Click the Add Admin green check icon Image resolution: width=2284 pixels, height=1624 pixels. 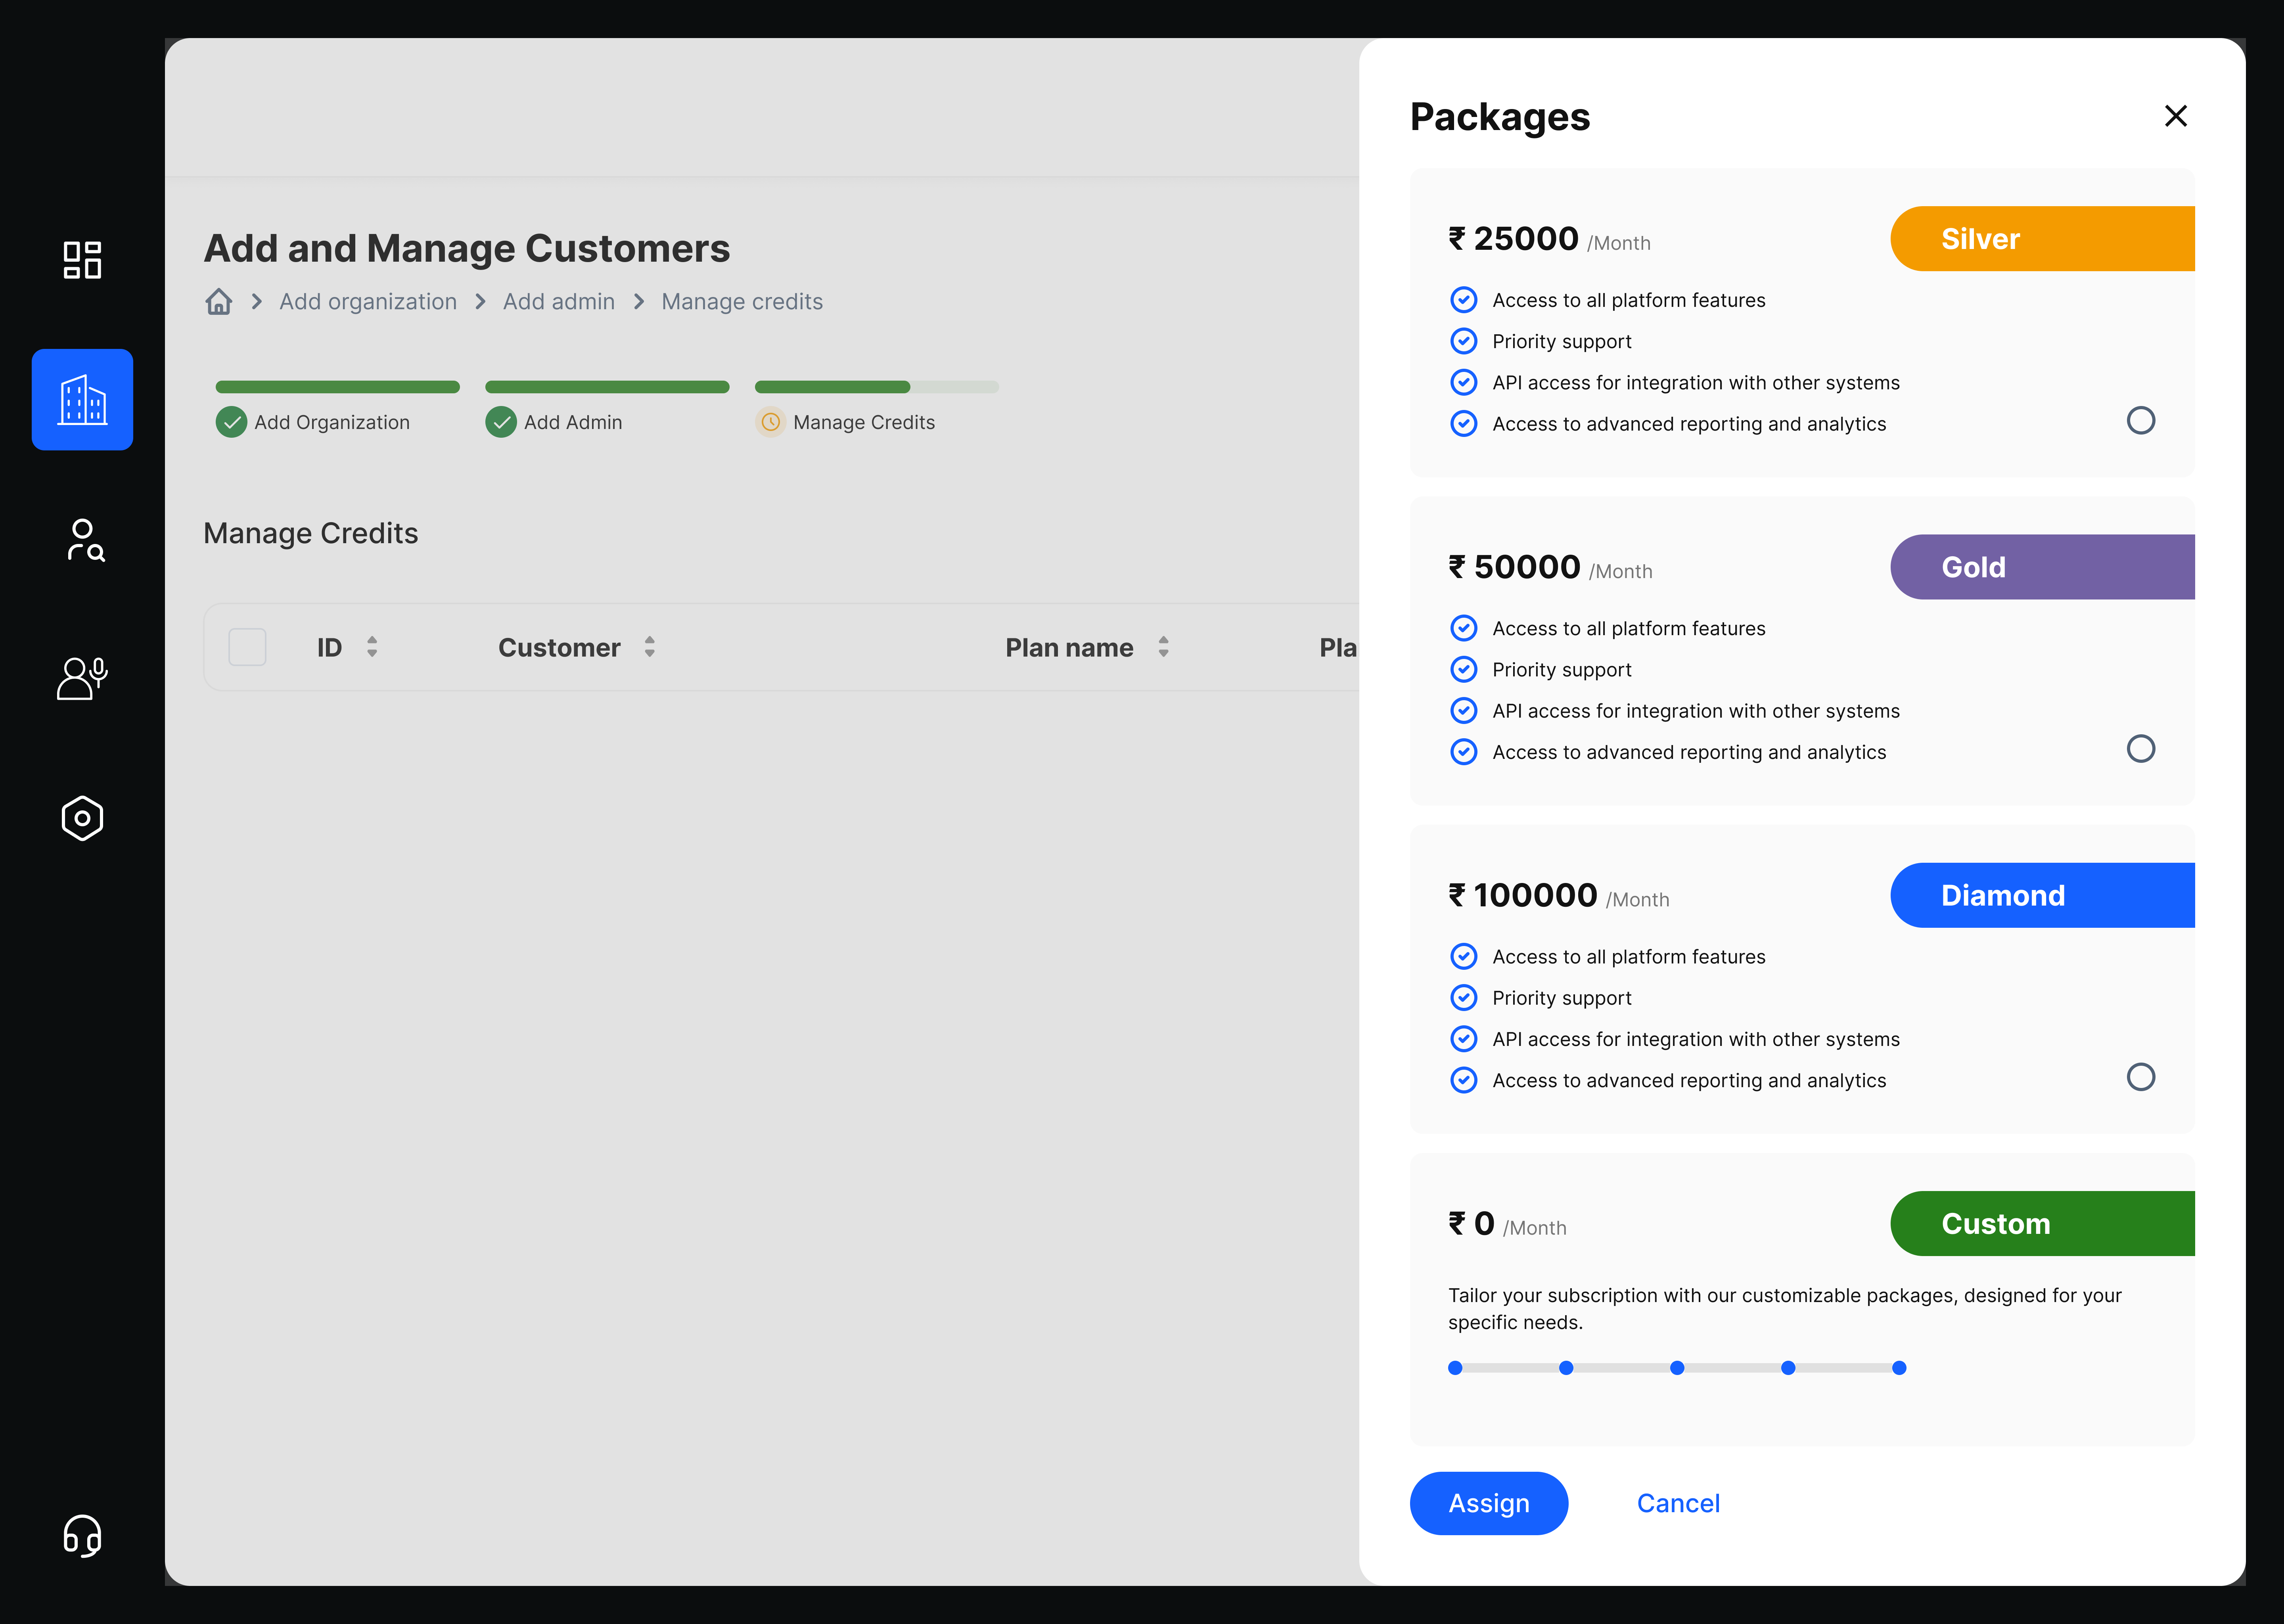click(501, 422)
